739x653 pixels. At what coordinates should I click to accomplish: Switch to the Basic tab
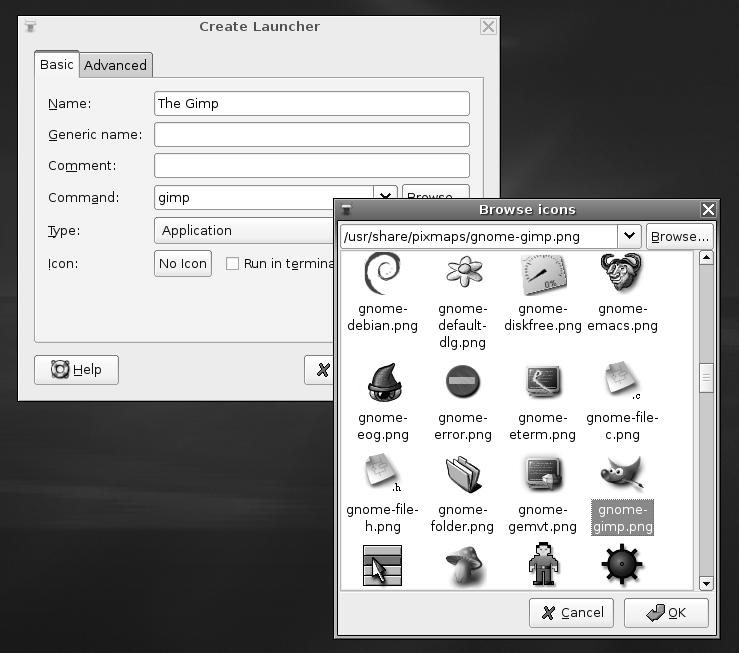pyautogui.click(x=56, y=64)
